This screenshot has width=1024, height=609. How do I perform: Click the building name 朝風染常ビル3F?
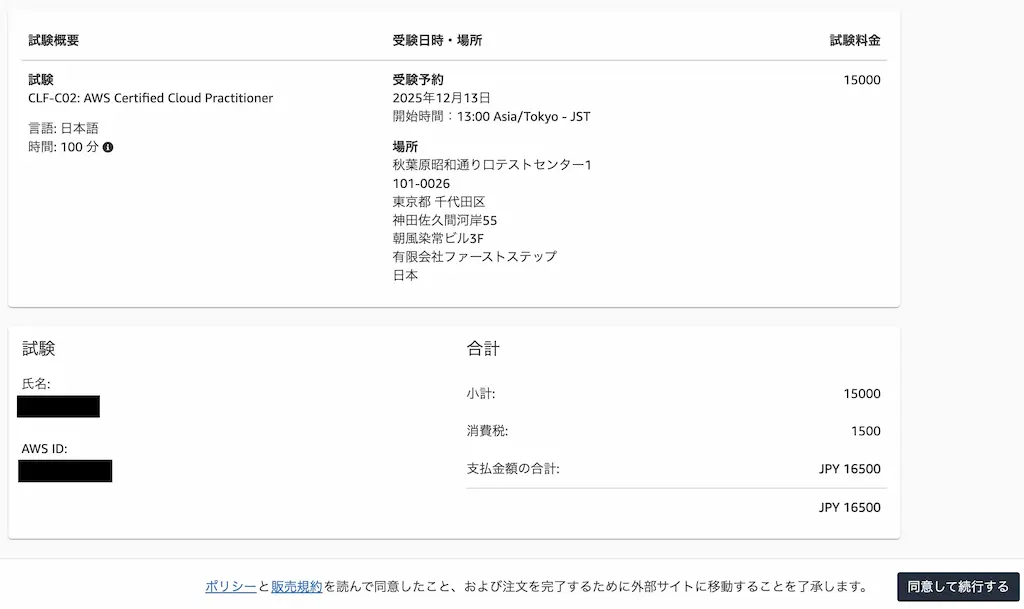(x=438, y=238)
